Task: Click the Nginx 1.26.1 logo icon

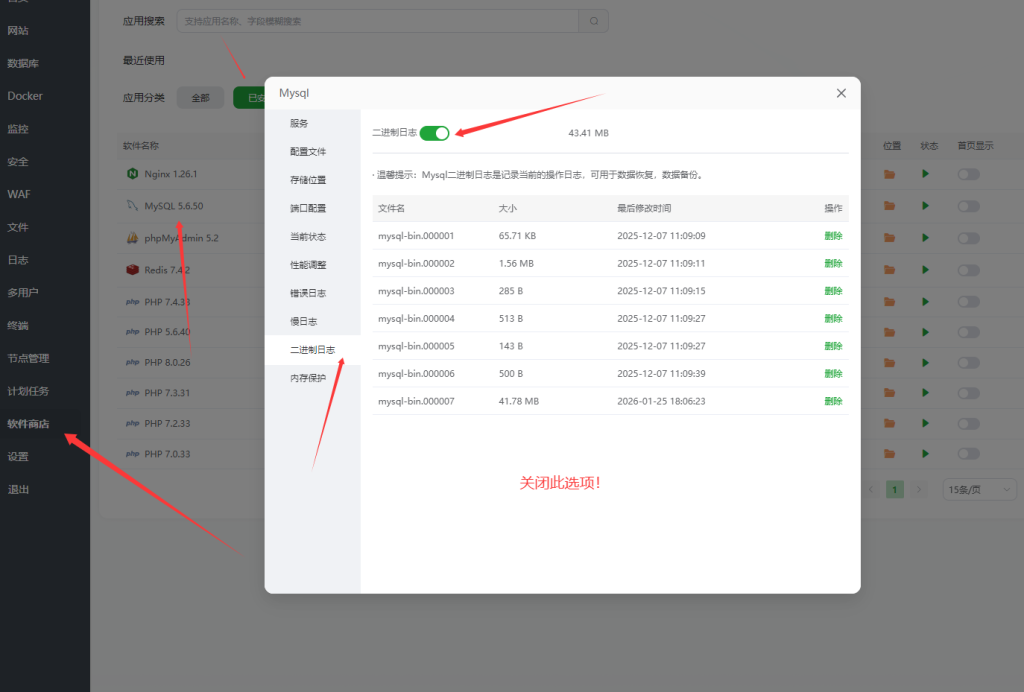Action: pos(131,174)
